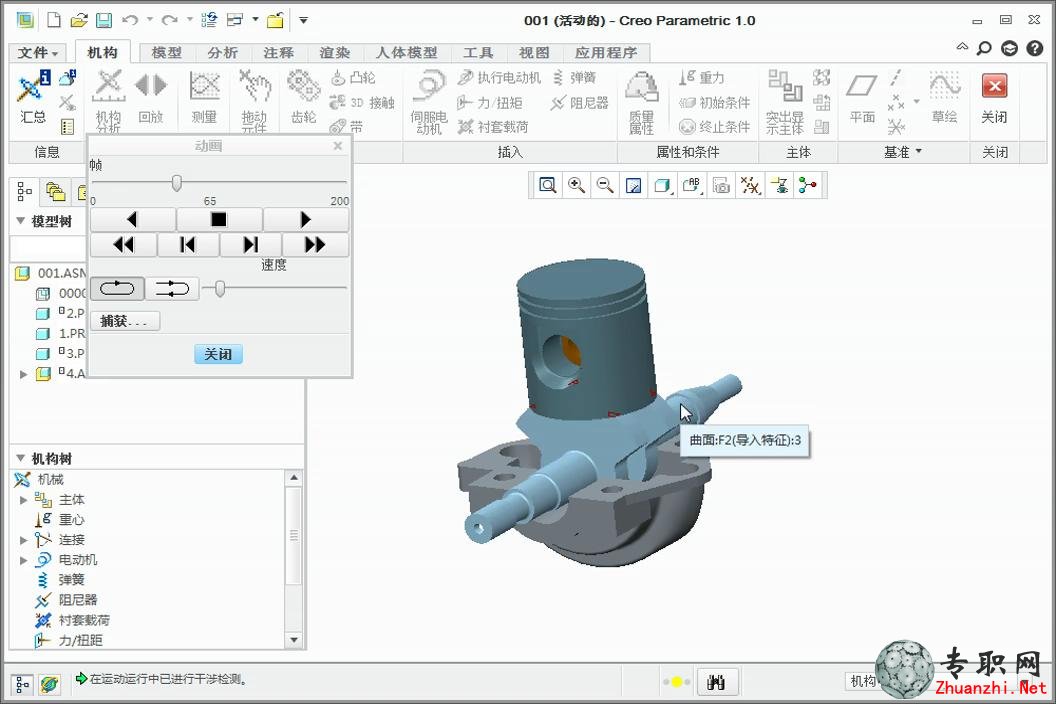Viewport: 1056px width, 704px height.
Task: Insert a 弹簧 spring
Action: (x=575, y=78)
